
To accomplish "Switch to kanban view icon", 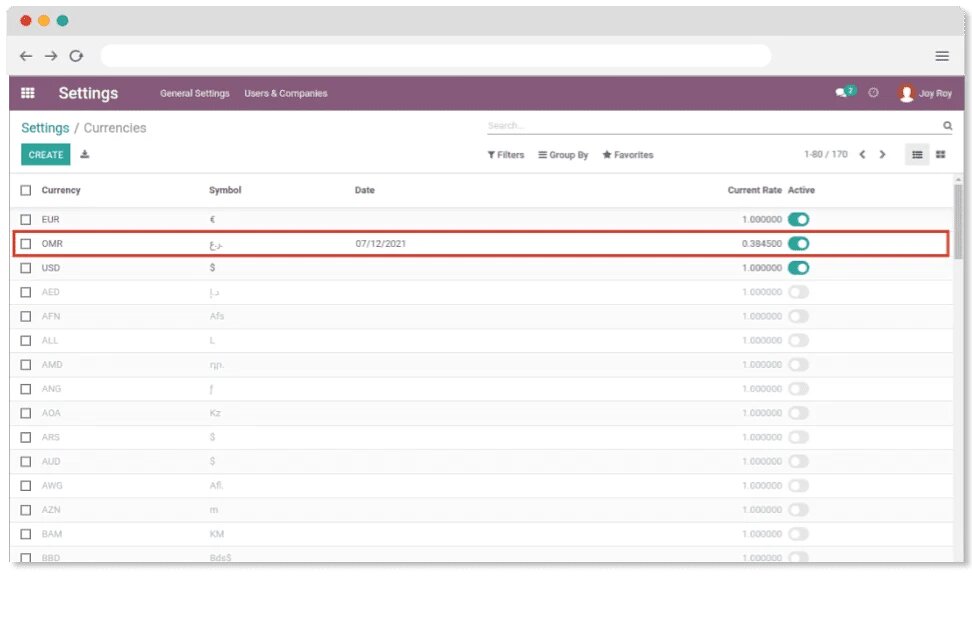I will (940, 155).
